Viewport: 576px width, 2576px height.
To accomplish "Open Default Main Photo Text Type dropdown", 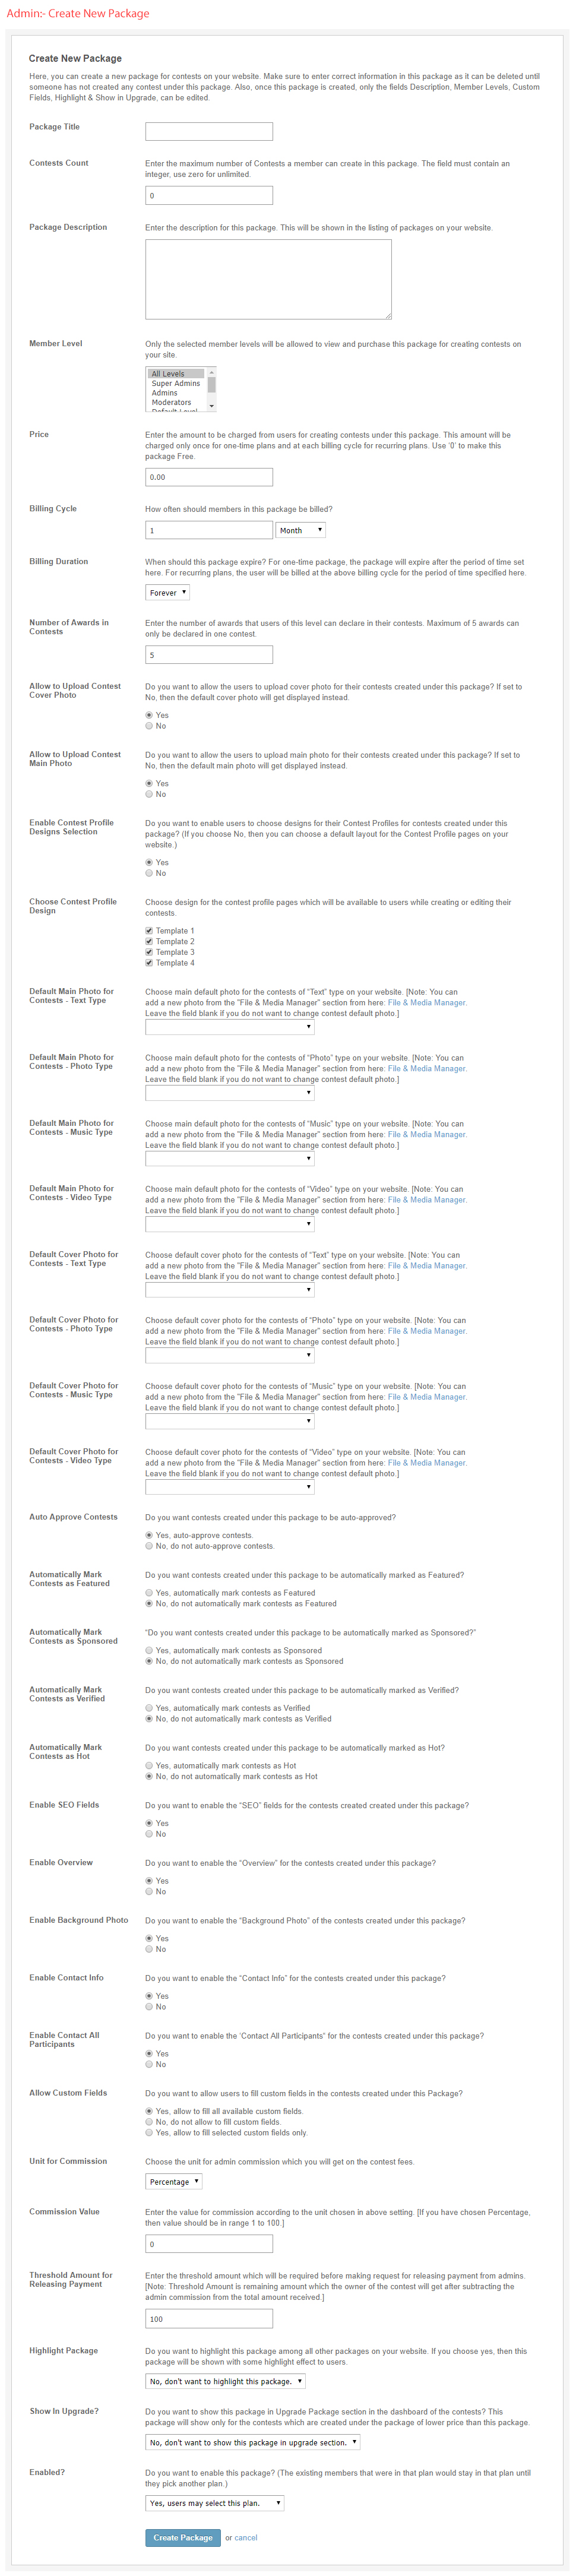I will [229, 1027].
